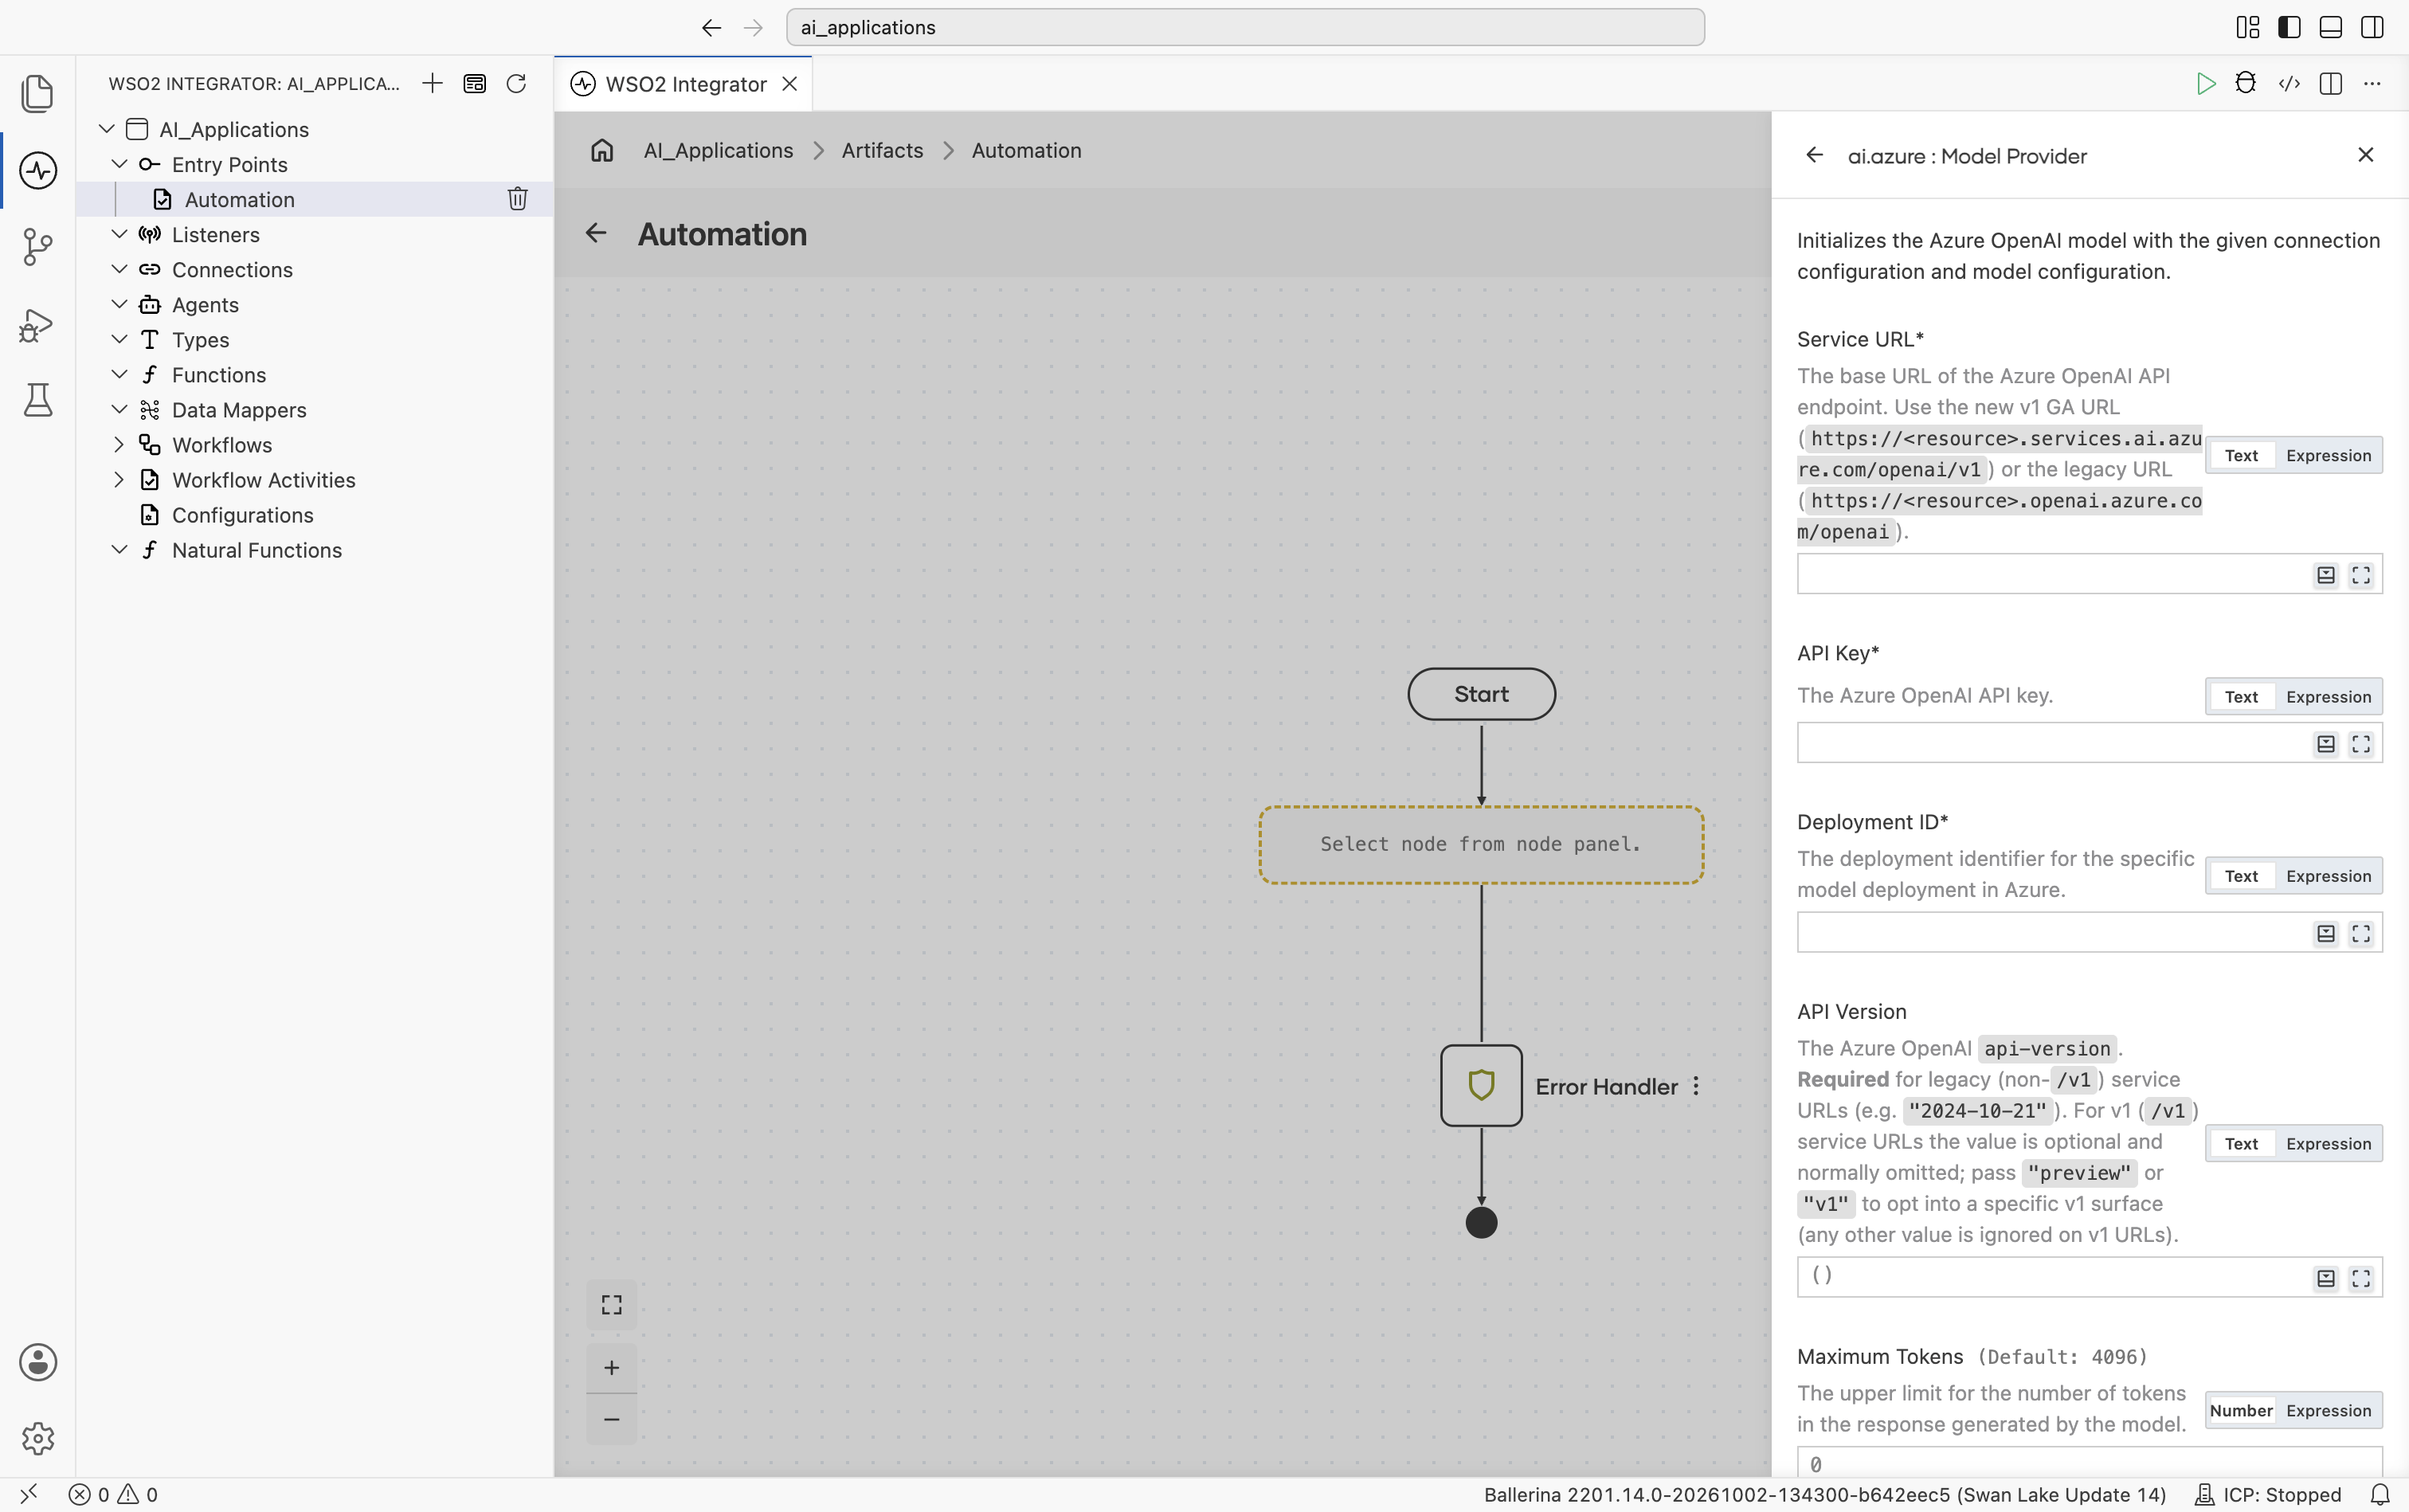Go to home in breadcrumb
Screen dimensions: 2409x1512
tap(602, 150)
